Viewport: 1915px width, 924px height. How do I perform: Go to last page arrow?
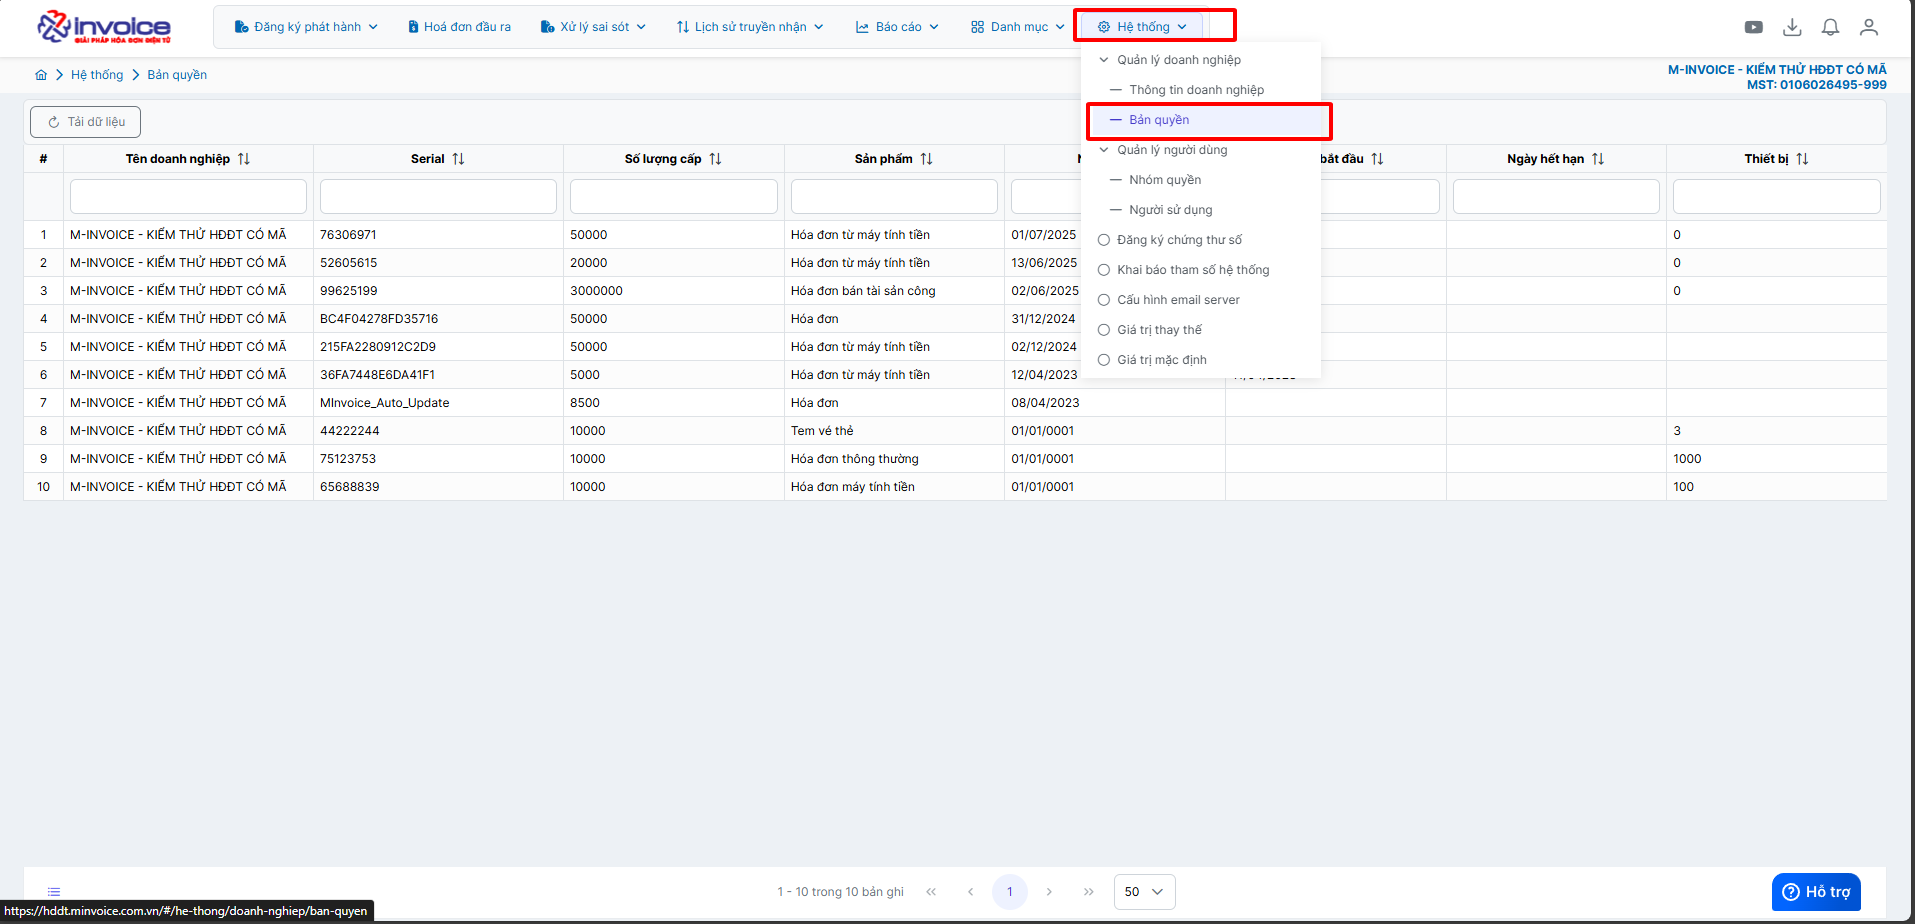[1088, 892]
